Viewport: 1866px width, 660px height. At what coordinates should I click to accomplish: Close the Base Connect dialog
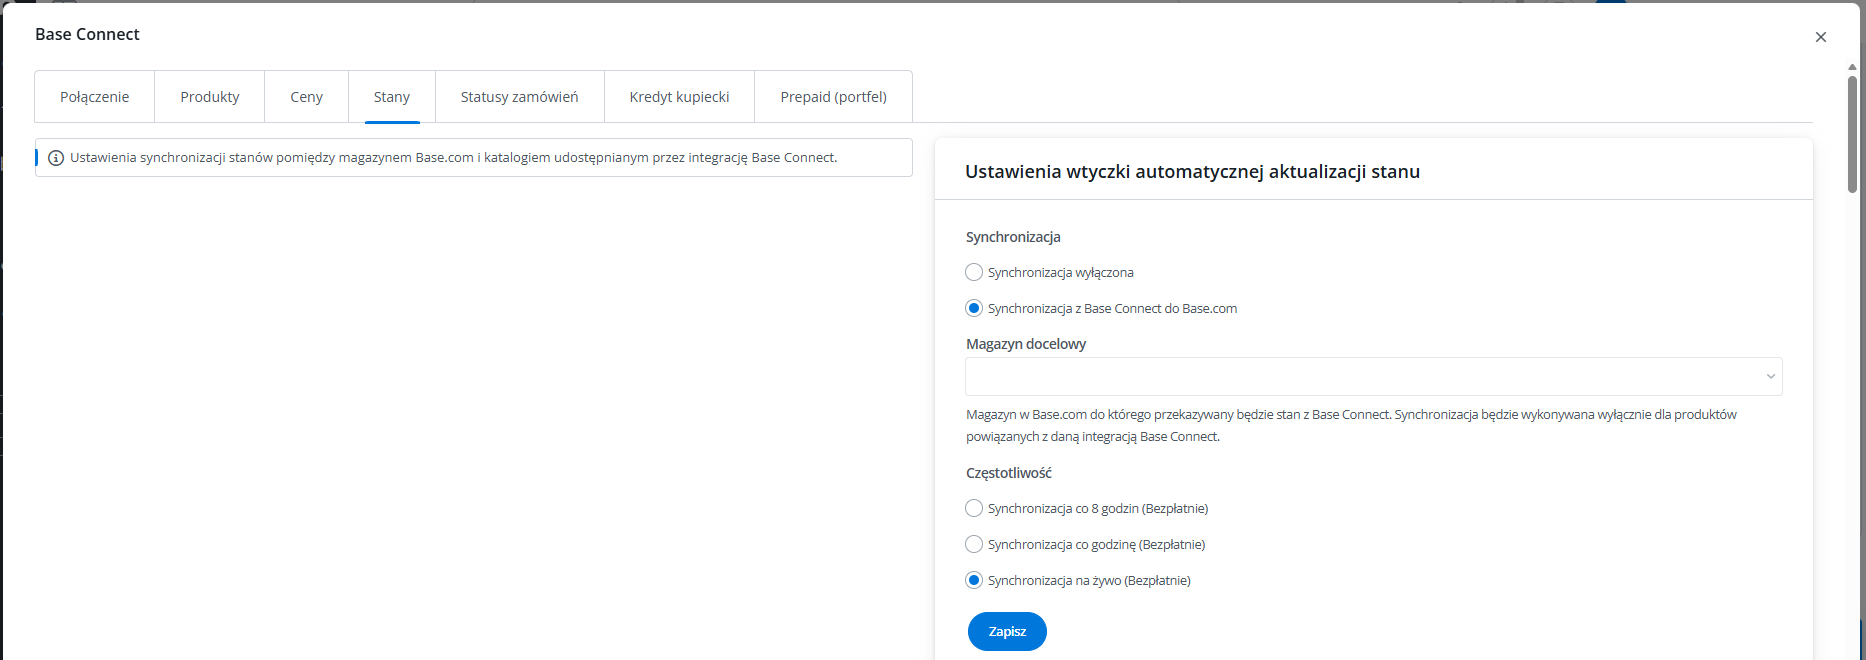1820,37
